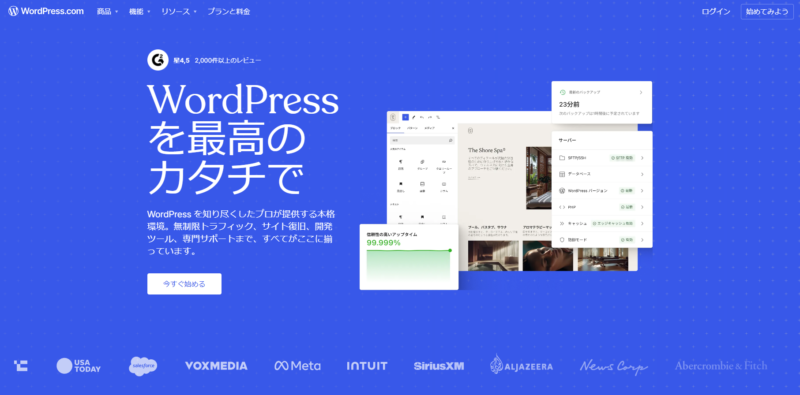Click the site icon at editor top-left
The width and height of the screenshot is (800, 395).
click(393, 117)
